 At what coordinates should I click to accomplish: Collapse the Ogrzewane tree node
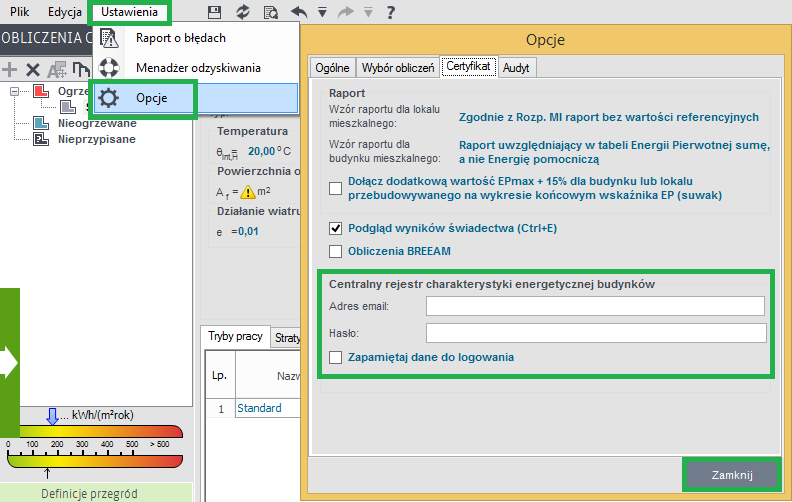click(x=15, y=91)
